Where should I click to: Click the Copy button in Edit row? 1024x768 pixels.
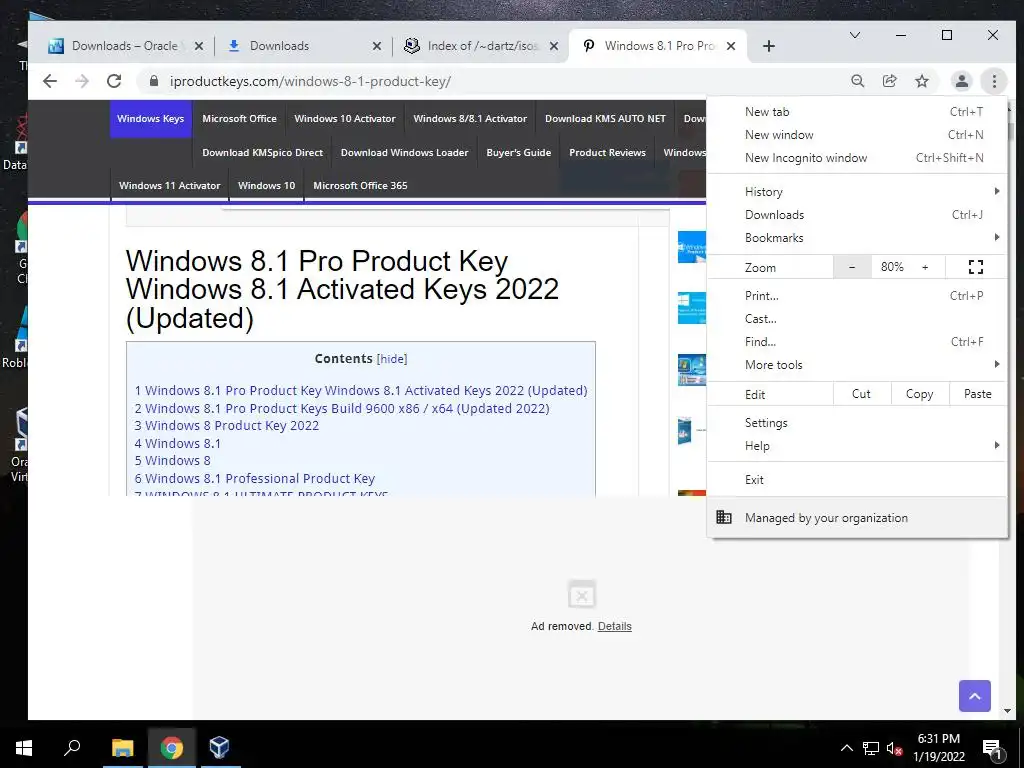920,394
